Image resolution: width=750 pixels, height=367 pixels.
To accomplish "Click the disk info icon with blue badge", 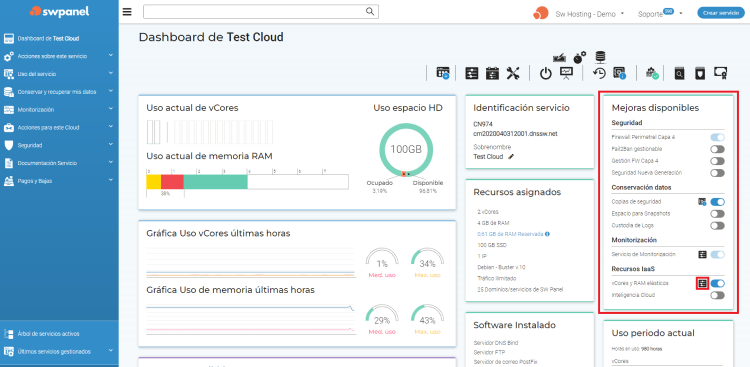I will pos(619,73).
